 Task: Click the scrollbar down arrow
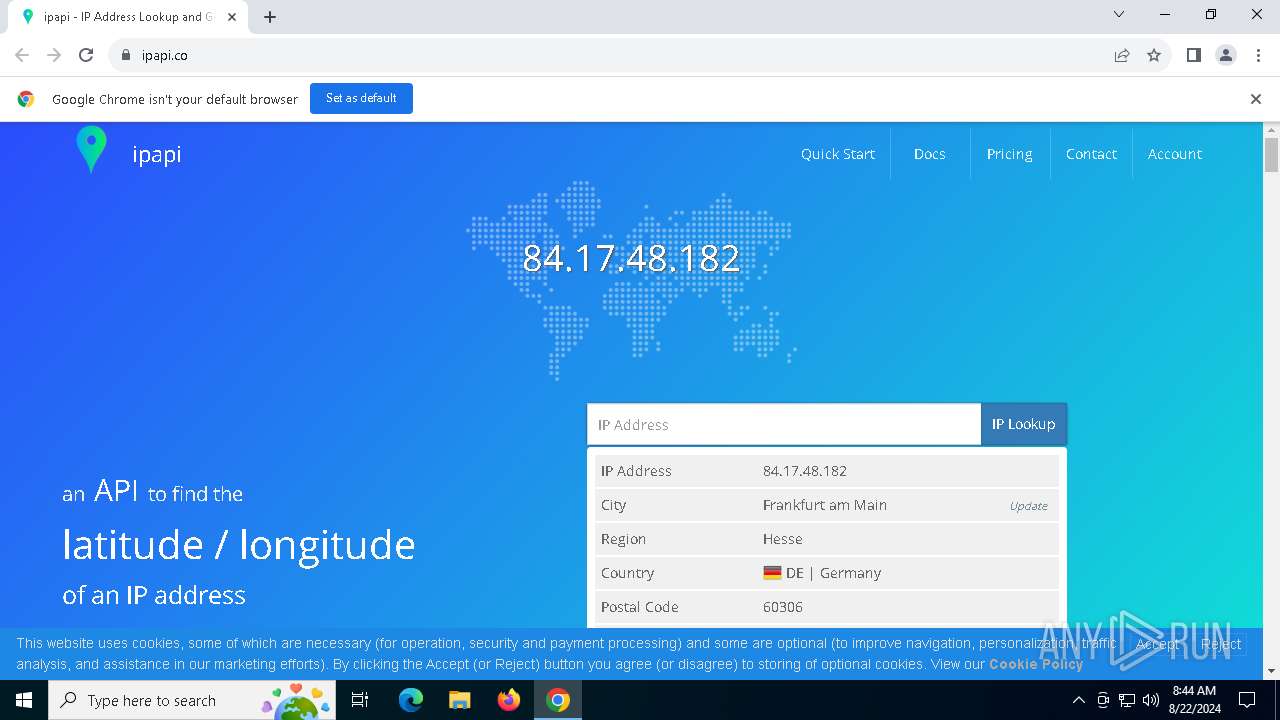[x=1271, y=671]
